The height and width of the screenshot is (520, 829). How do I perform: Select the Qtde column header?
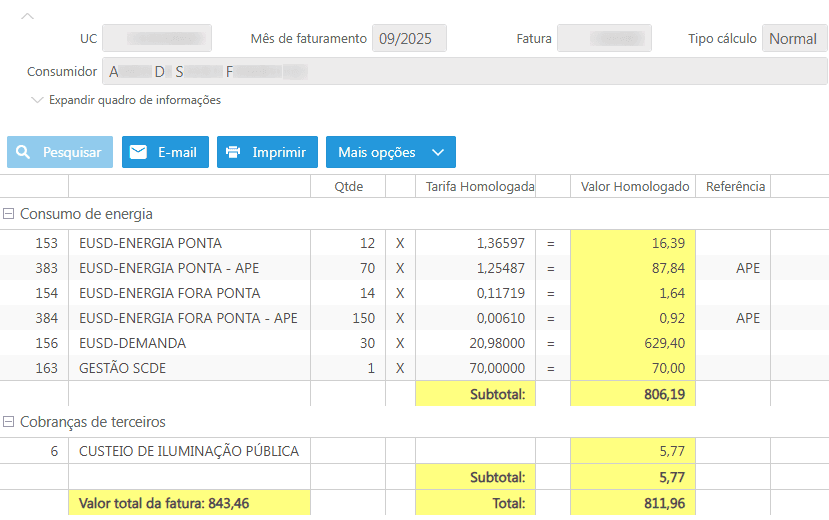[348, 186]
